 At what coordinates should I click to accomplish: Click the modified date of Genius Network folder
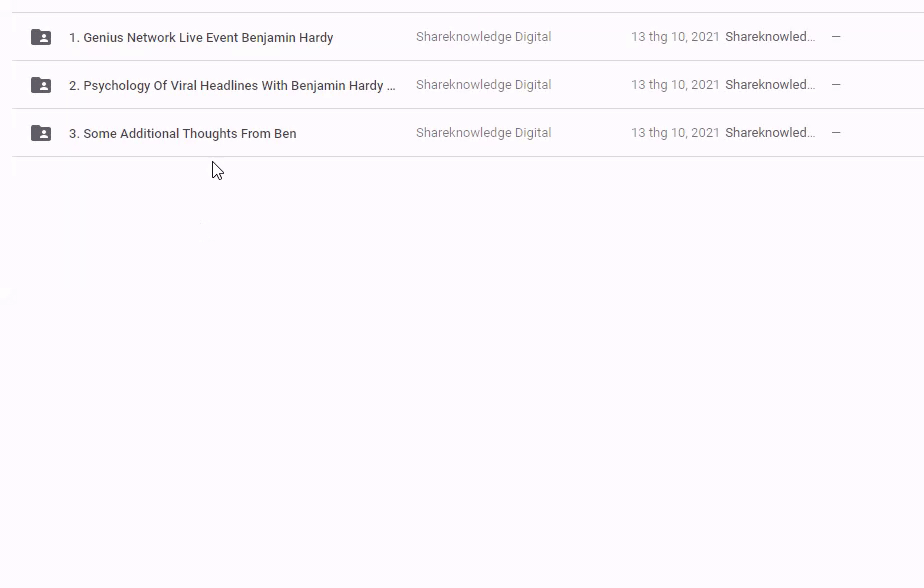675,37
